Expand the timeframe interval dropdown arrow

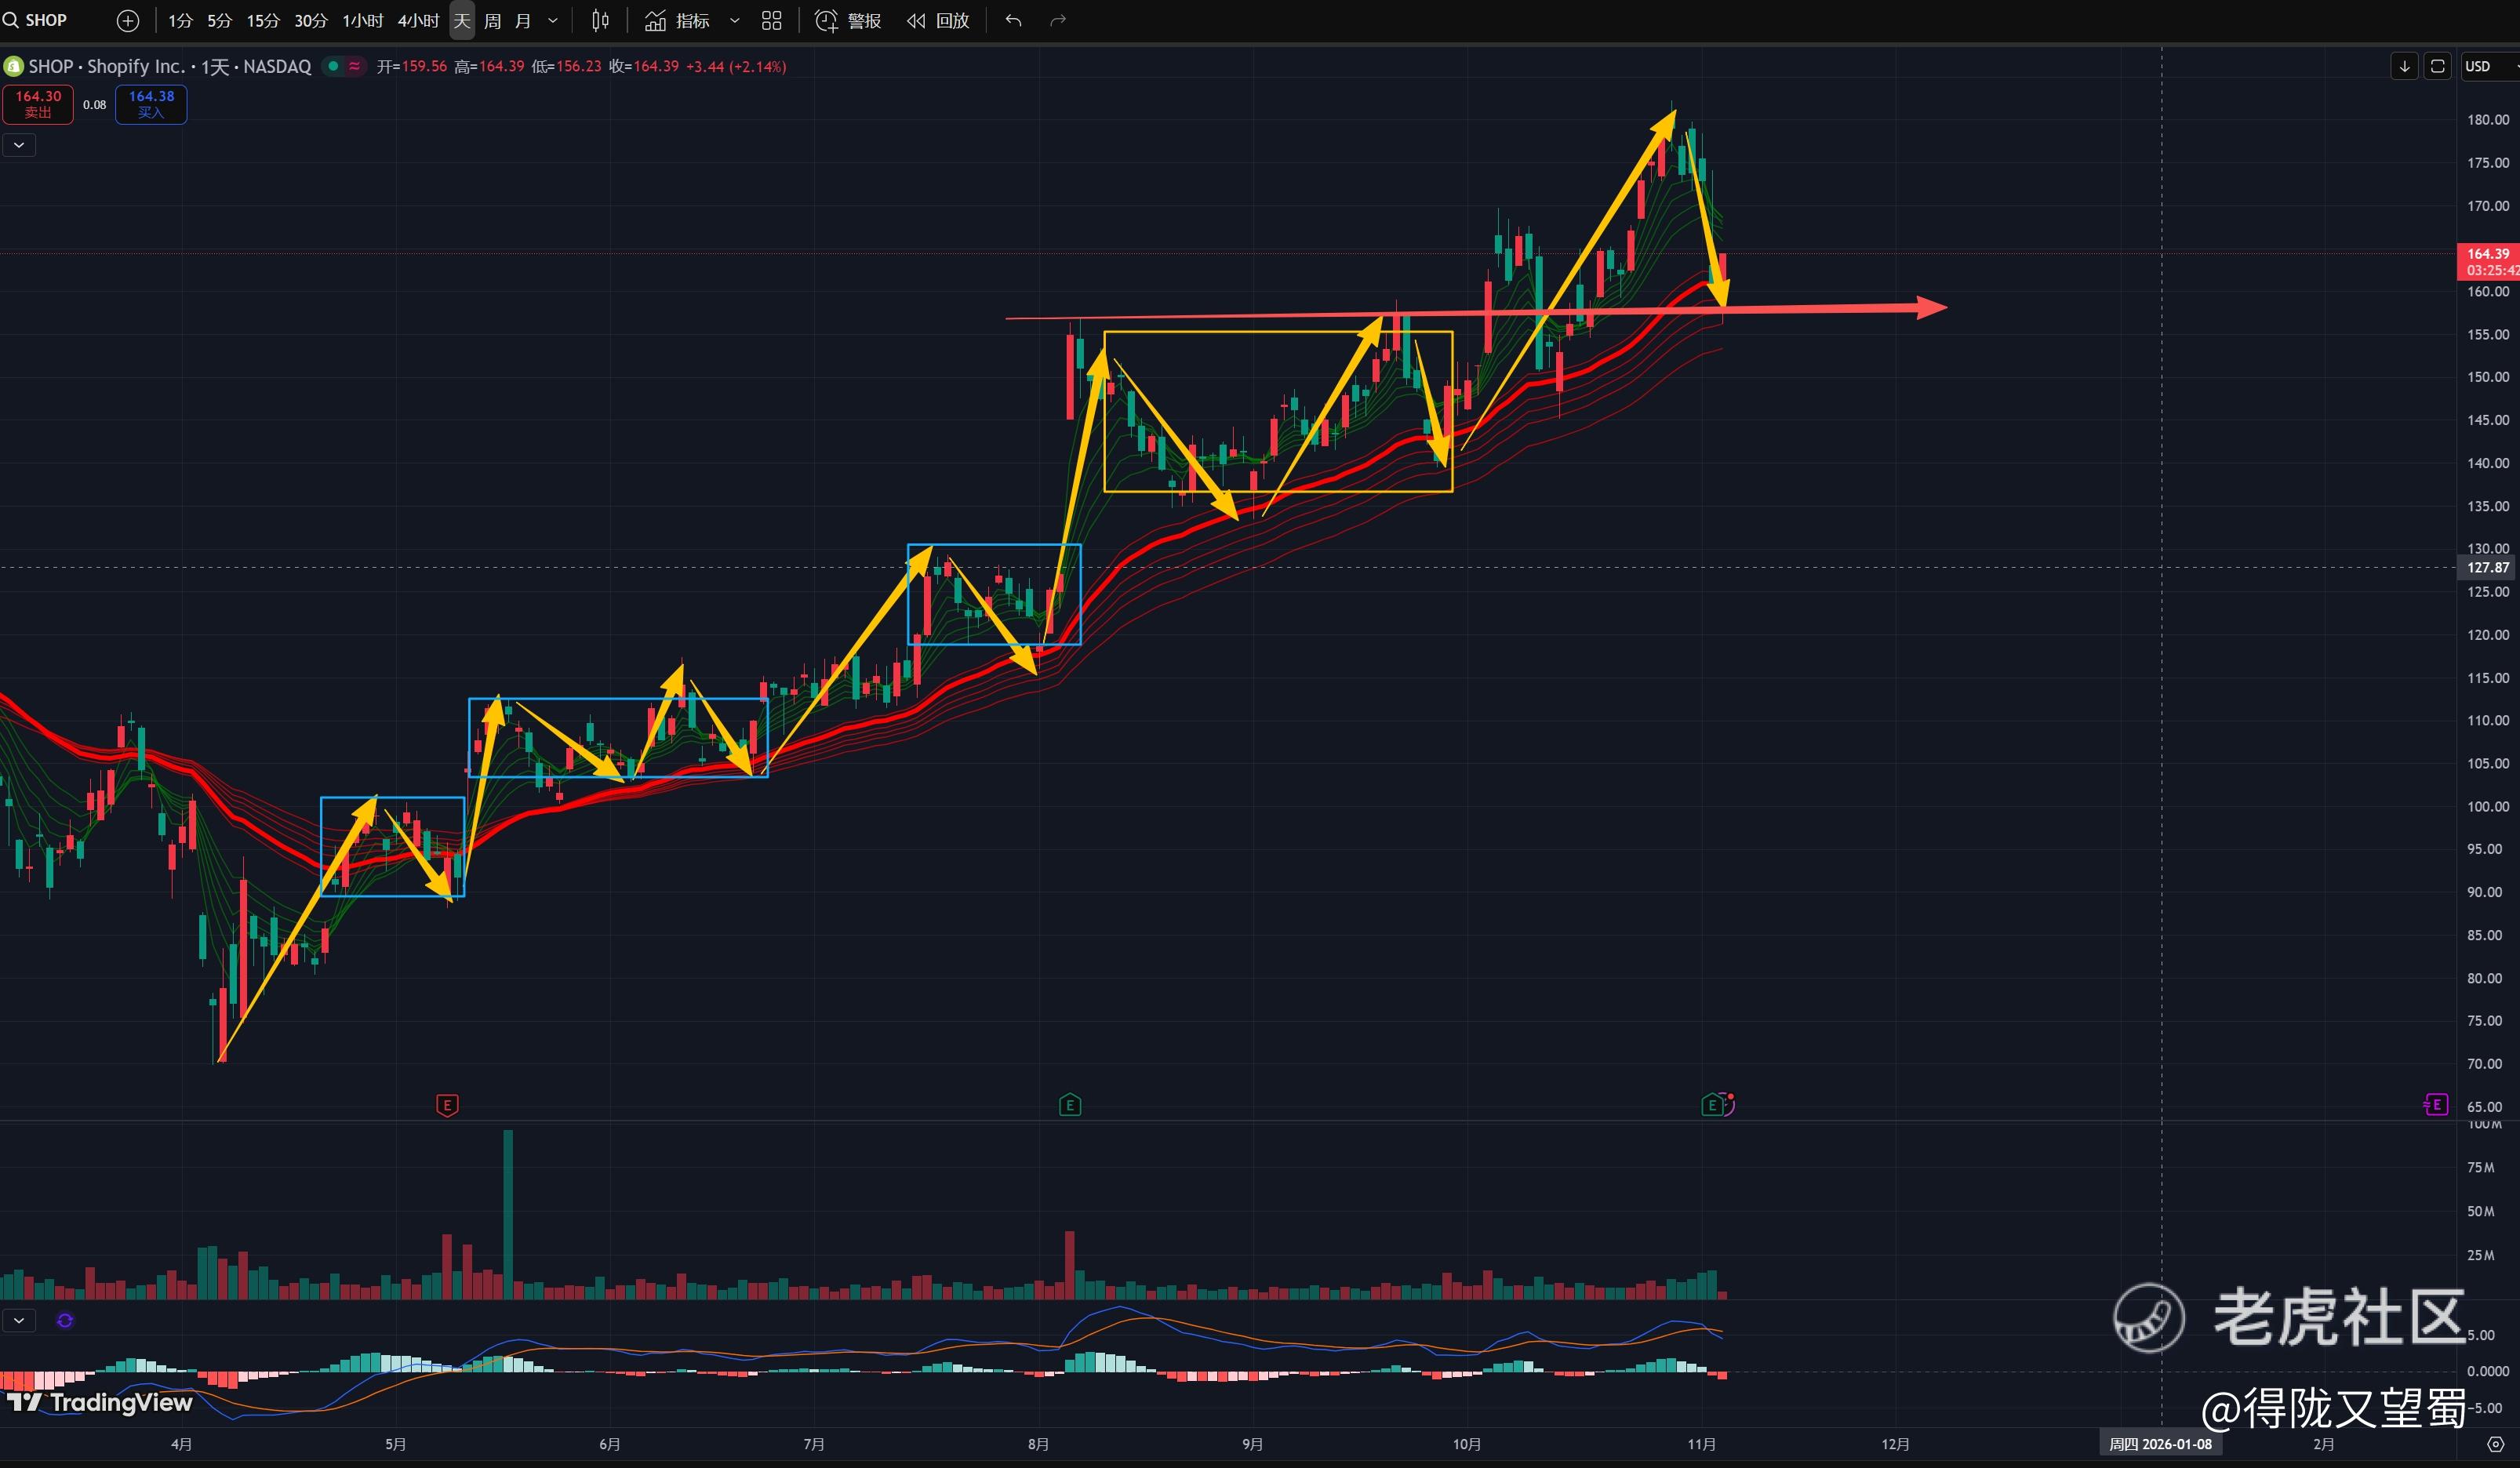point(553,20)
